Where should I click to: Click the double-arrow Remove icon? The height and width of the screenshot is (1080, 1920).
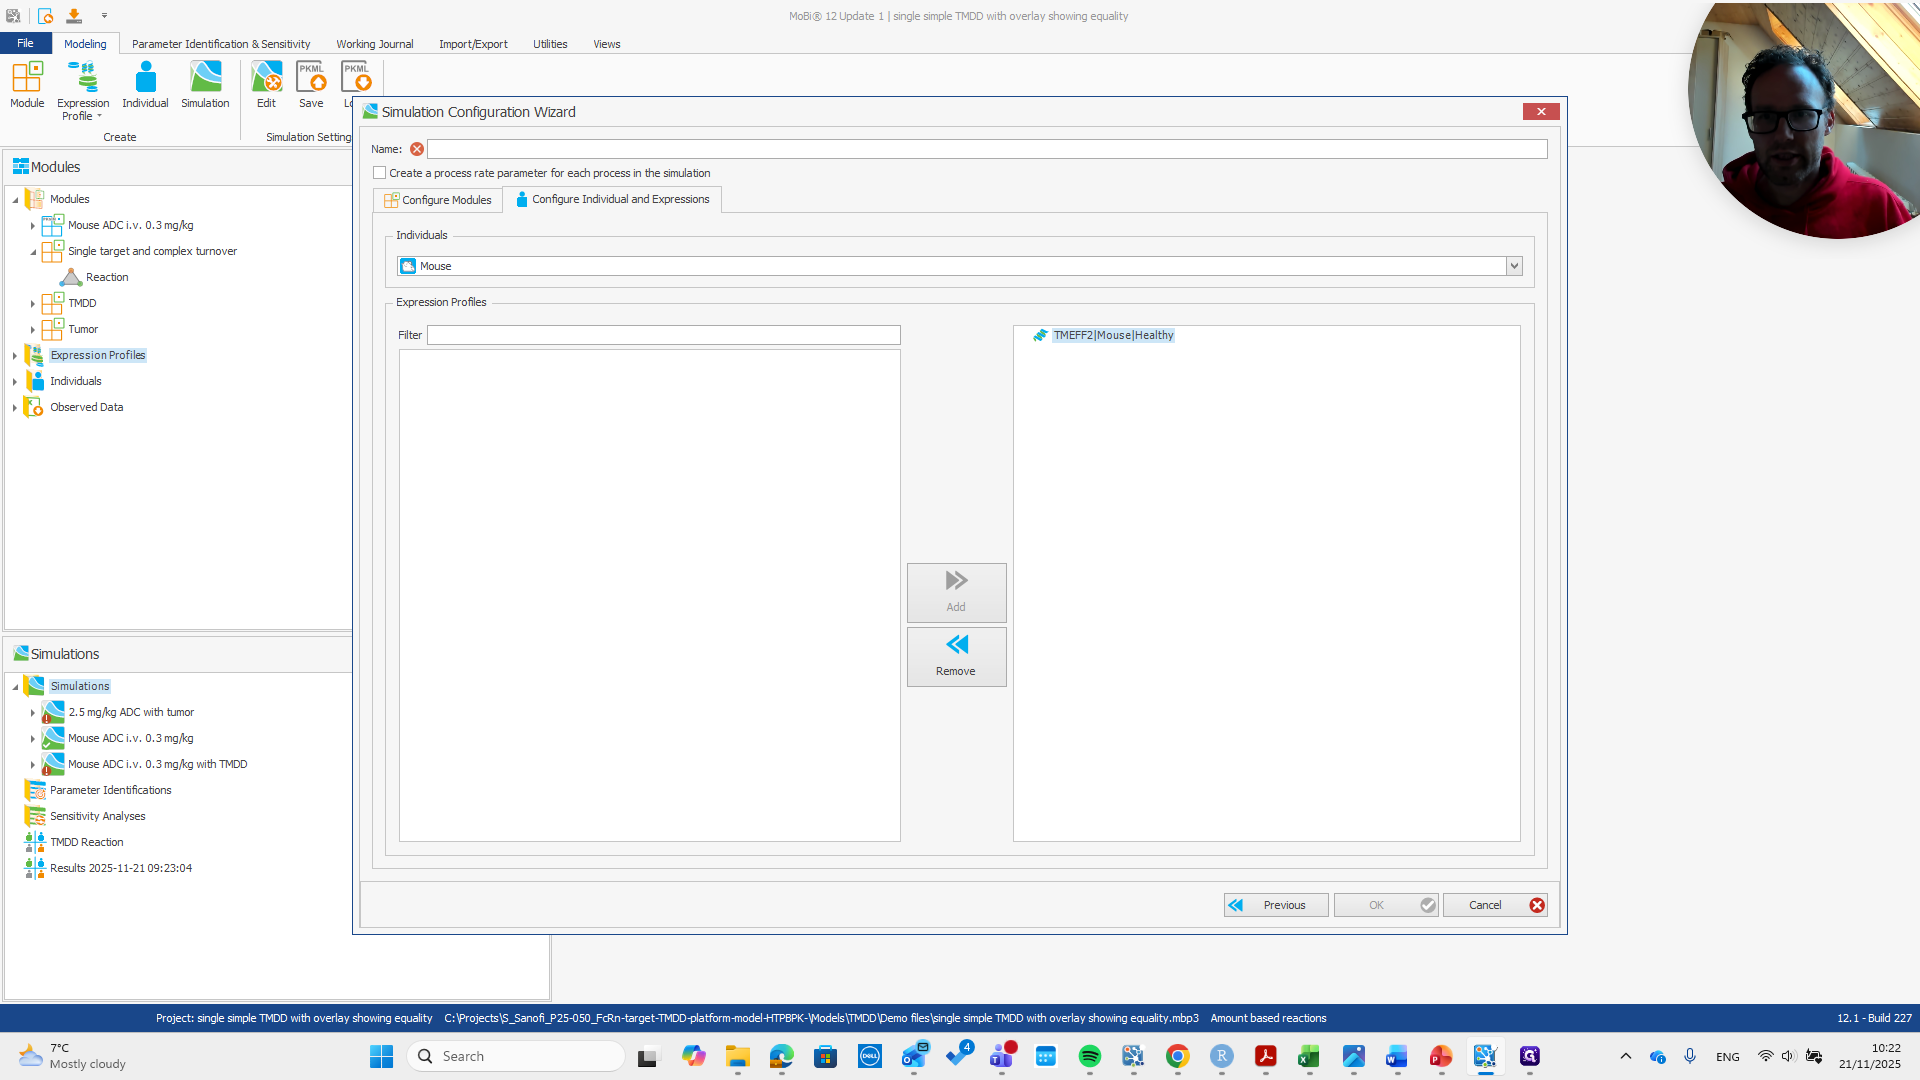[956, 645]
